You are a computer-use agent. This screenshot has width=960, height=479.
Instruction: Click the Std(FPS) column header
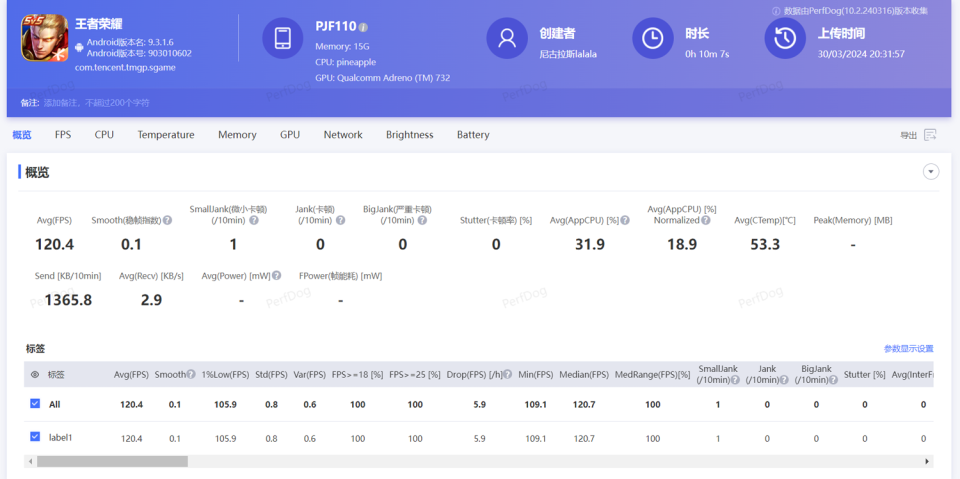tap(271, 374)
